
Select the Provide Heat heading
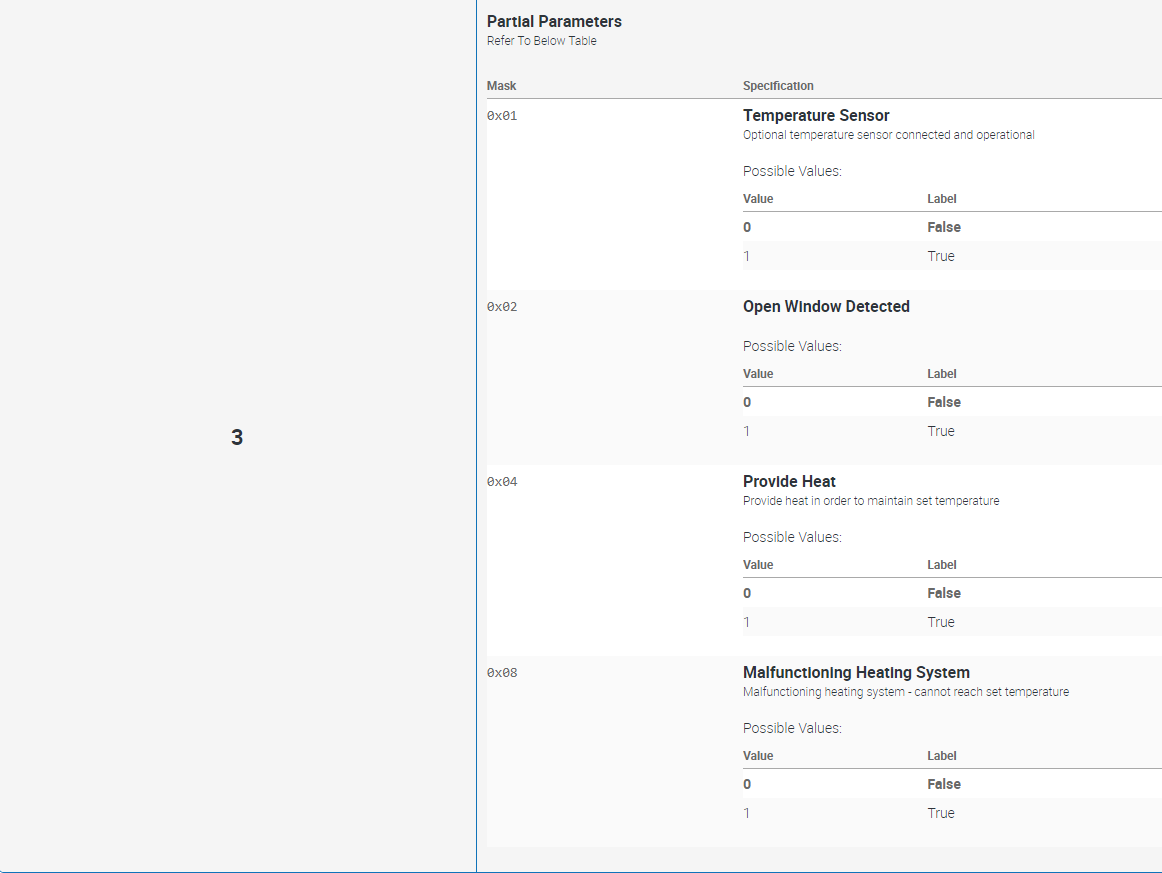[789, 481]
